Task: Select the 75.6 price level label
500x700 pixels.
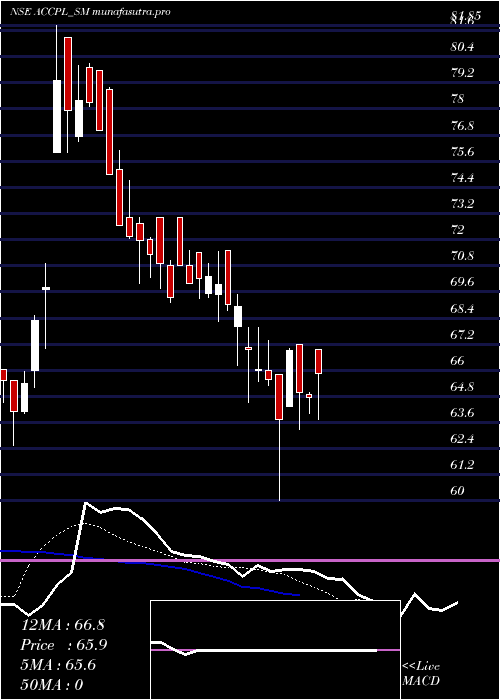Action: click(464, 152)
